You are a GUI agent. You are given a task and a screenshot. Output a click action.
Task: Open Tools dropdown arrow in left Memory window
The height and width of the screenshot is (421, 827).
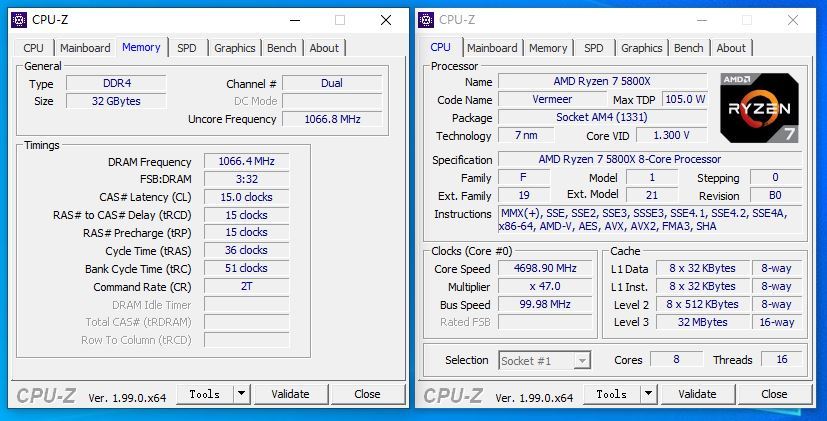coord(241,394)
